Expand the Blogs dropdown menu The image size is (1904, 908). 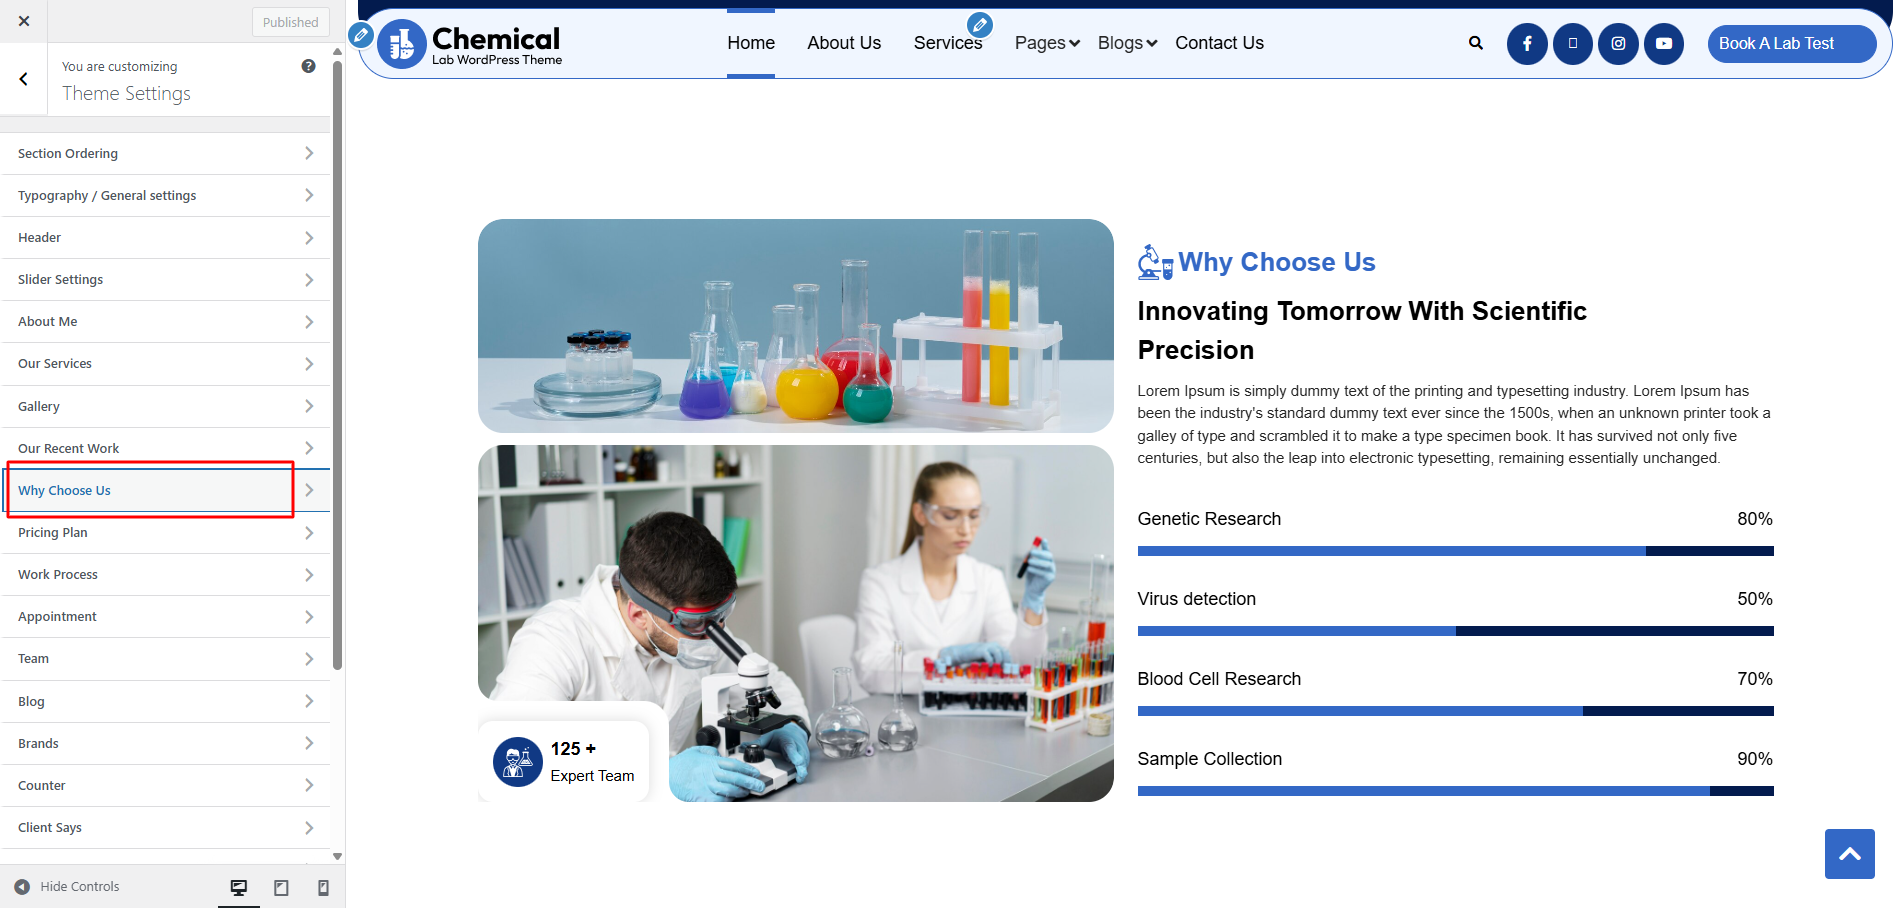(1126, 43)
